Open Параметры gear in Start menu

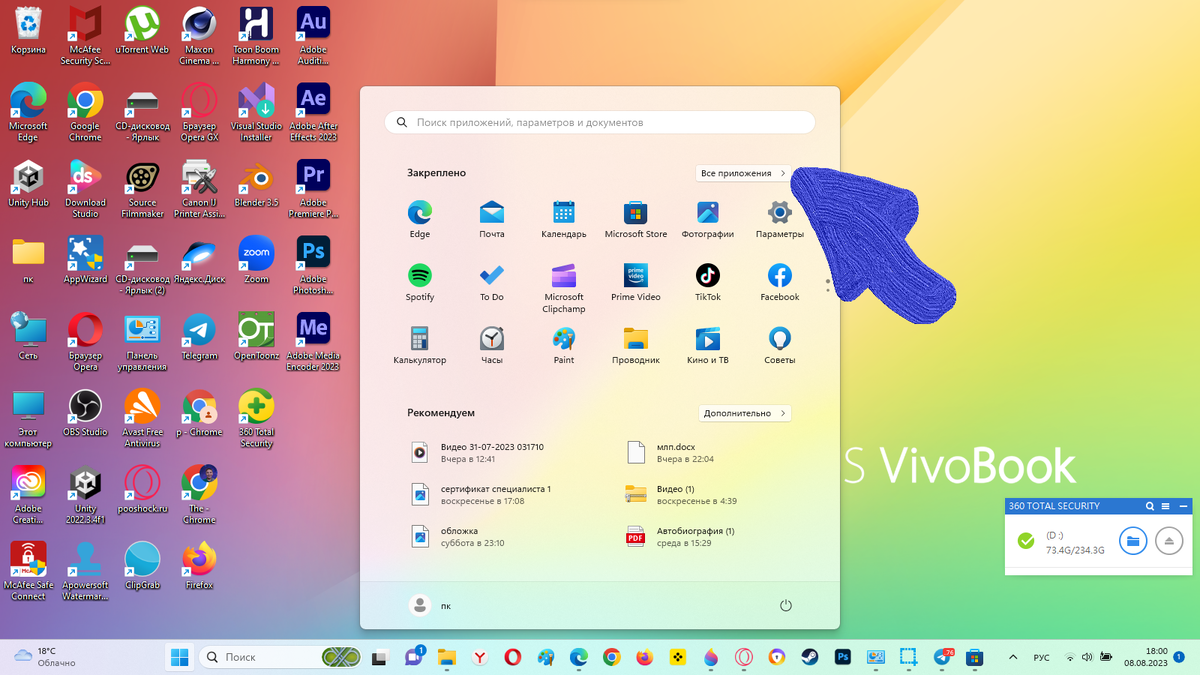pyautogui.click(x=780, y=219)
